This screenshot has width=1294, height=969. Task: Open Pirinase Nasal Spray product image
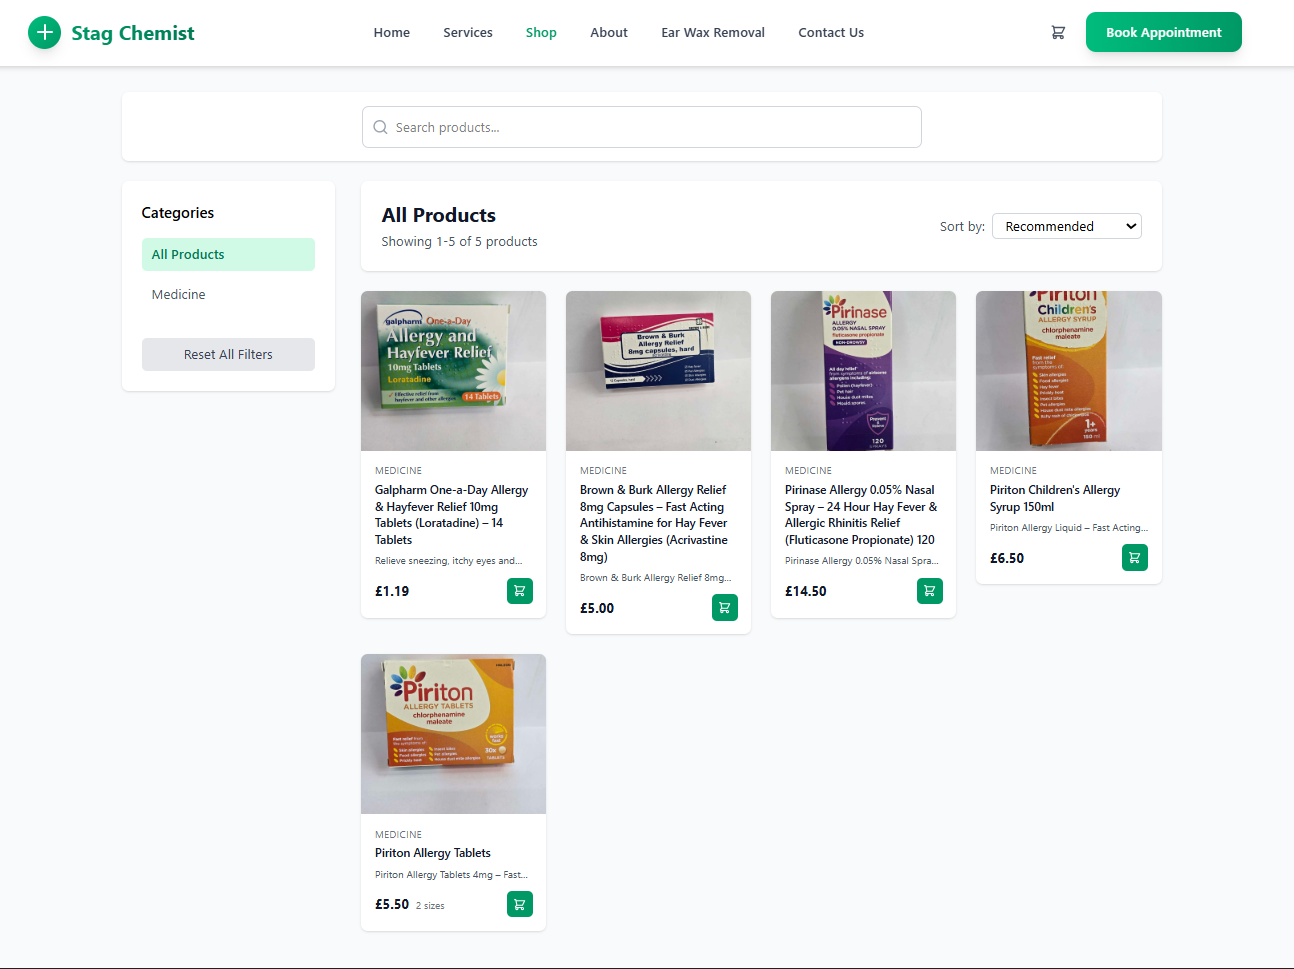click(x=863, y=371)
